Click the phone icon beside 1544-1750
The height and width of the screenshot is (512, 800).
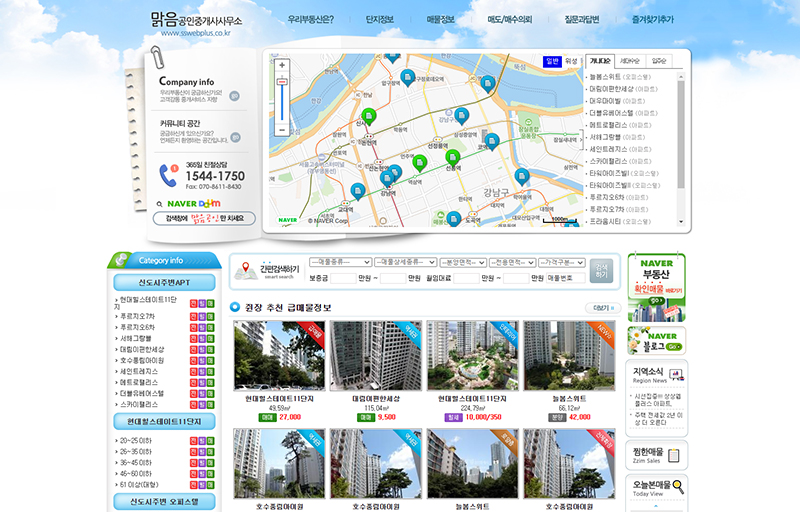coord(168,175)
